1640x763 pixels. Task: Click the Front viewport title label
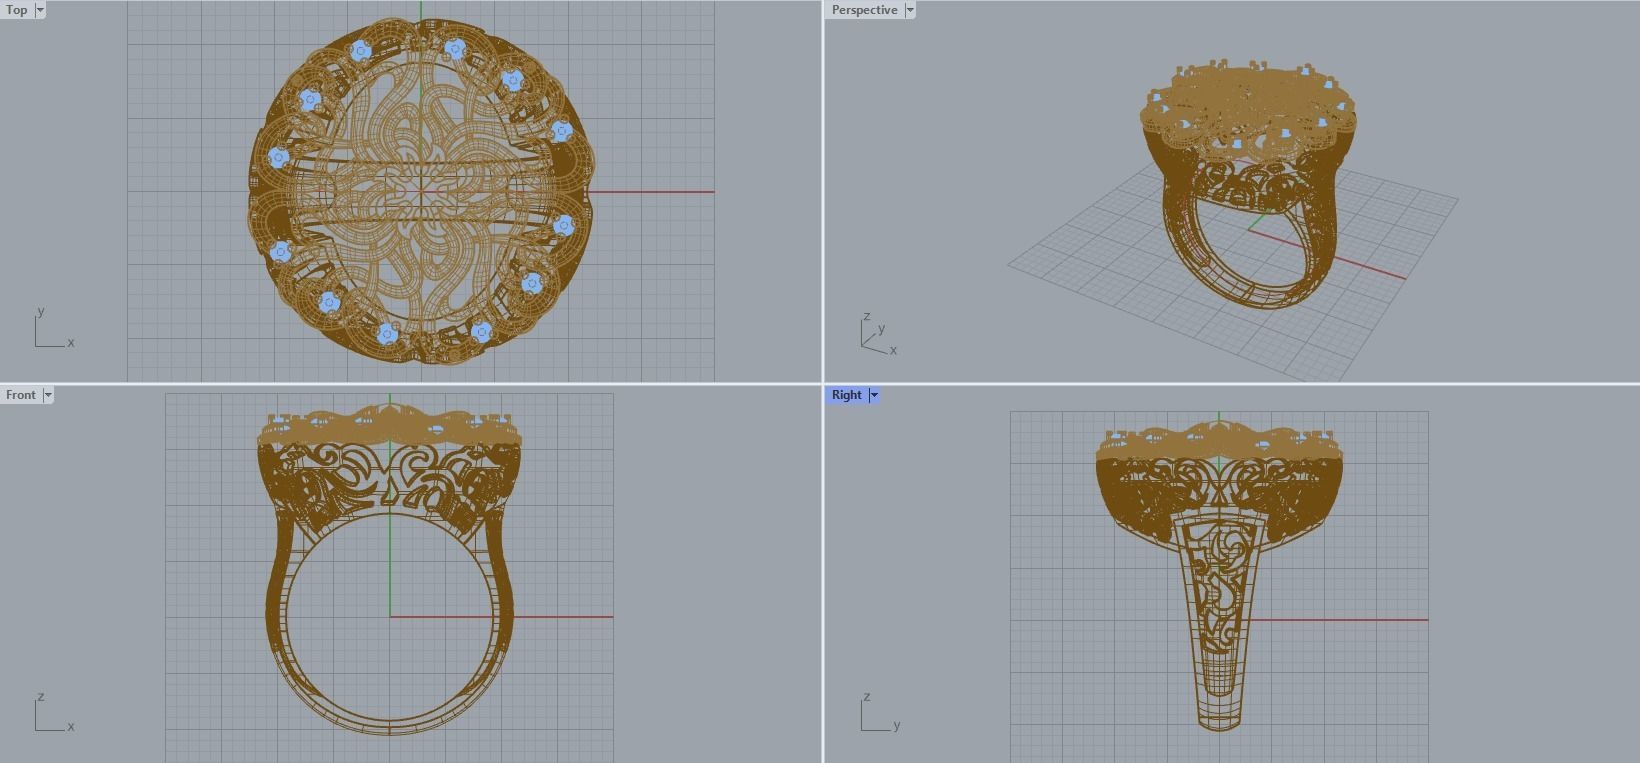21,395
